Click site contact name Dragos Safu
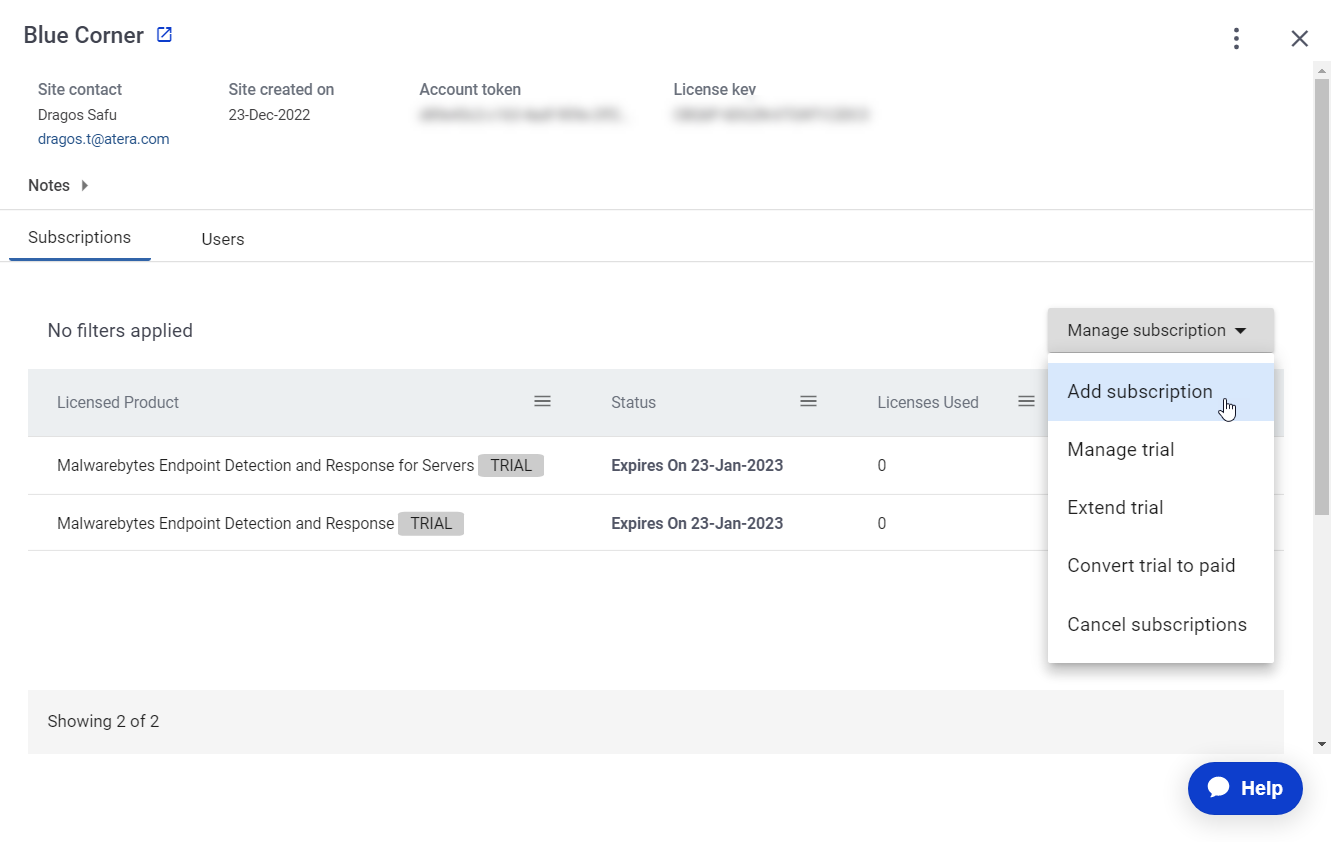The image size is (1331, 842). pos(77,115)
